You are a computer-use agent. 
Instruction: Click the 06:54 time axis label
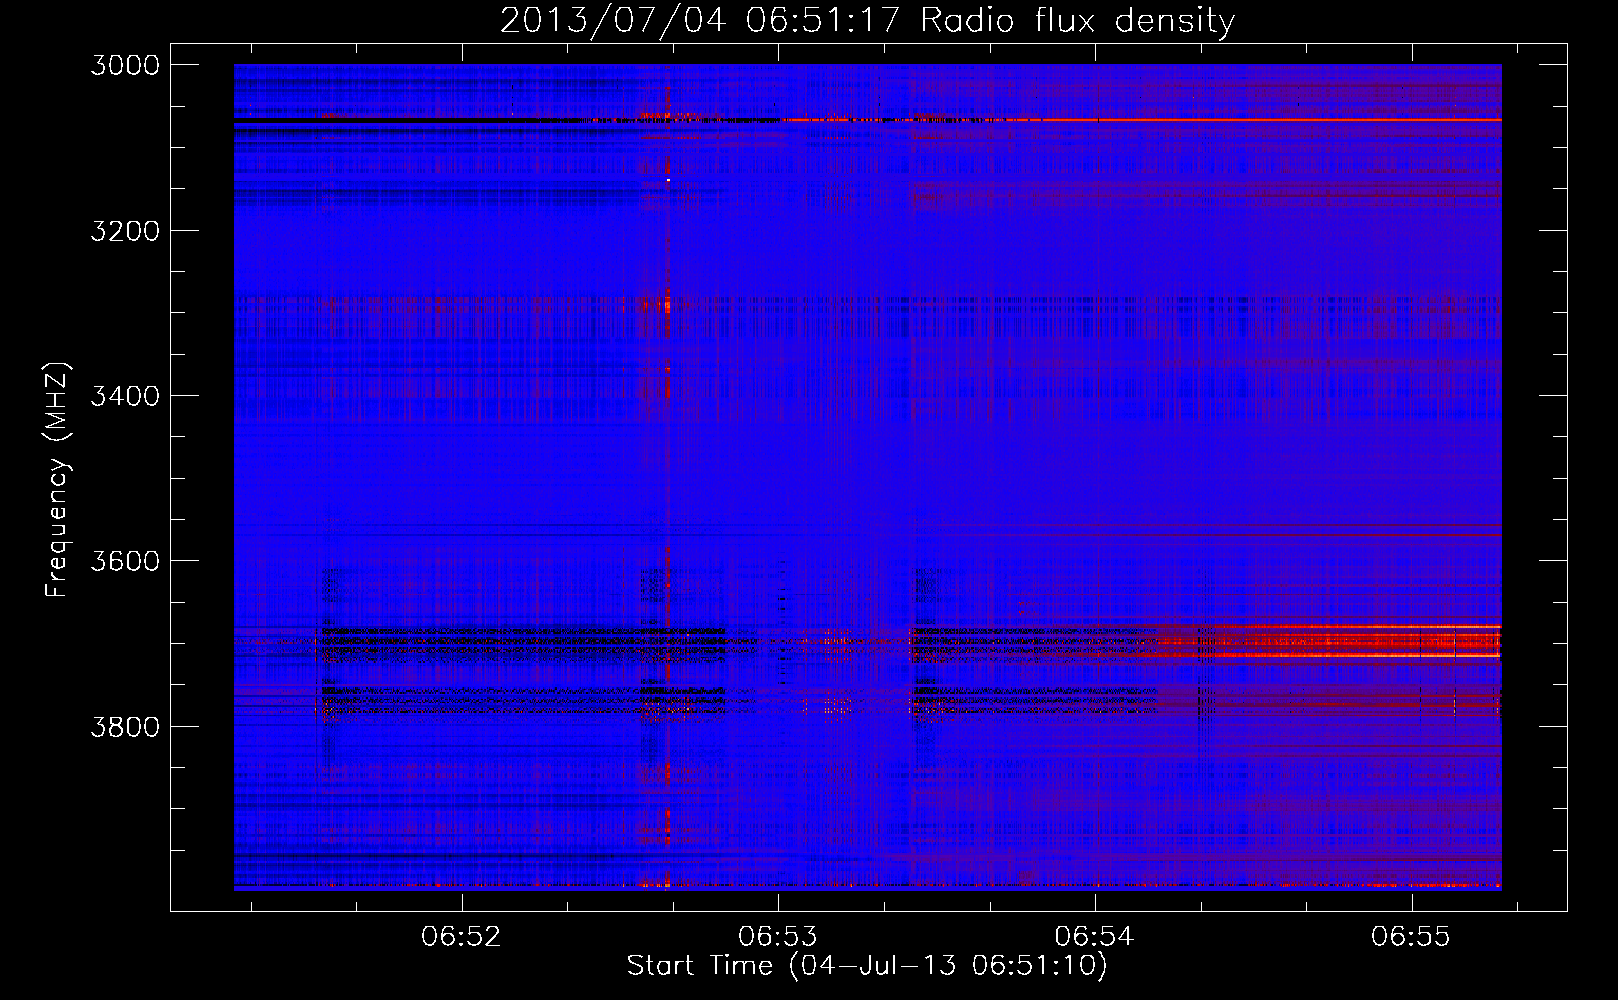pos(1094,937)
